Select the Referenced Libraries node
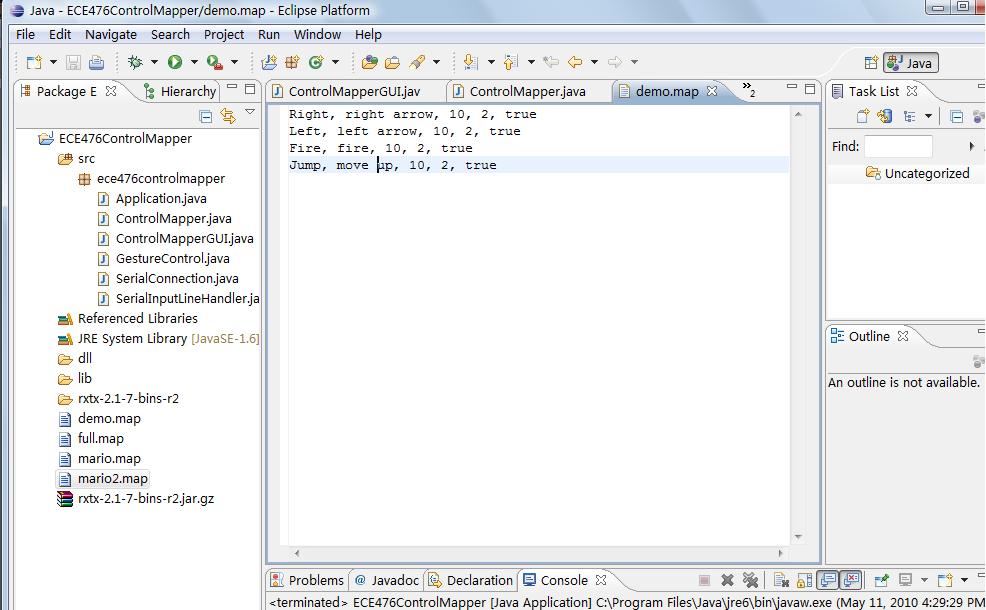986x610 pixels. point(137,318)
